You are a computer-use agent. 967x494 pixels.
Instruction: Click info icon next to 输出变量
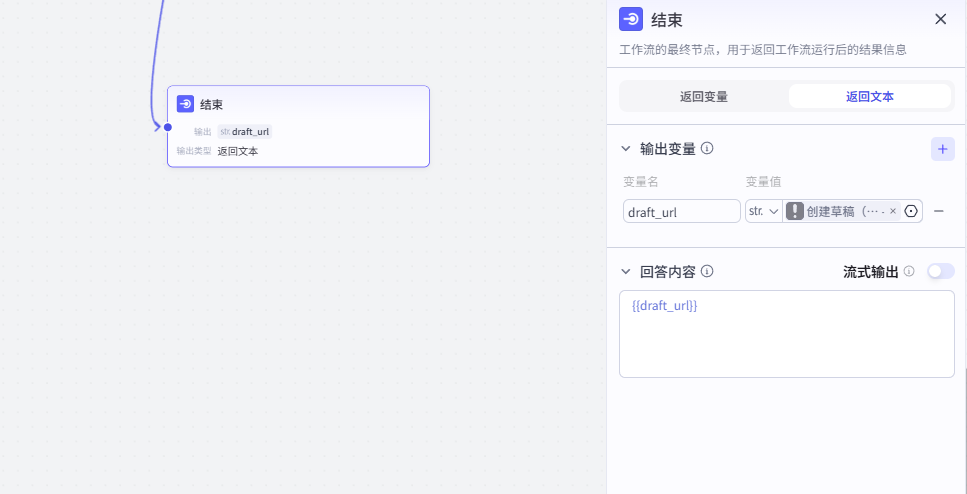[707, 148]
